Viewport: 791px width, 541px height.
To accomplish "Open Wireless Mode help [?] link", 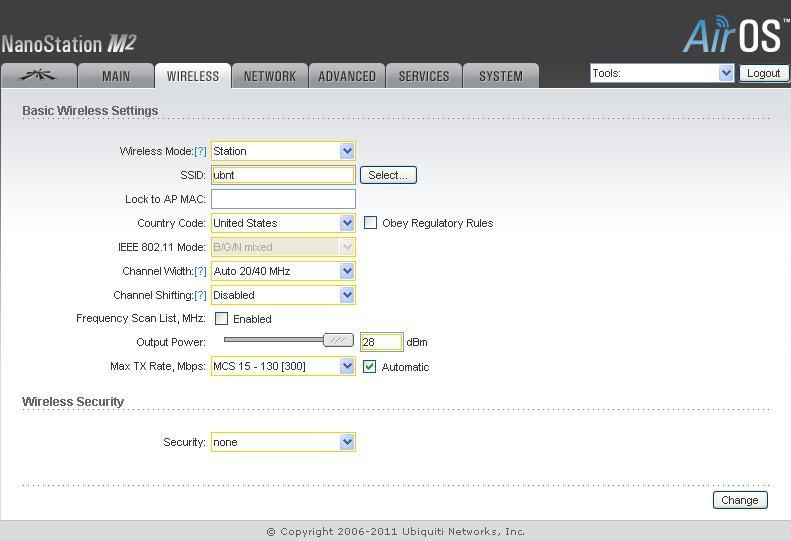I will (200, 152).
